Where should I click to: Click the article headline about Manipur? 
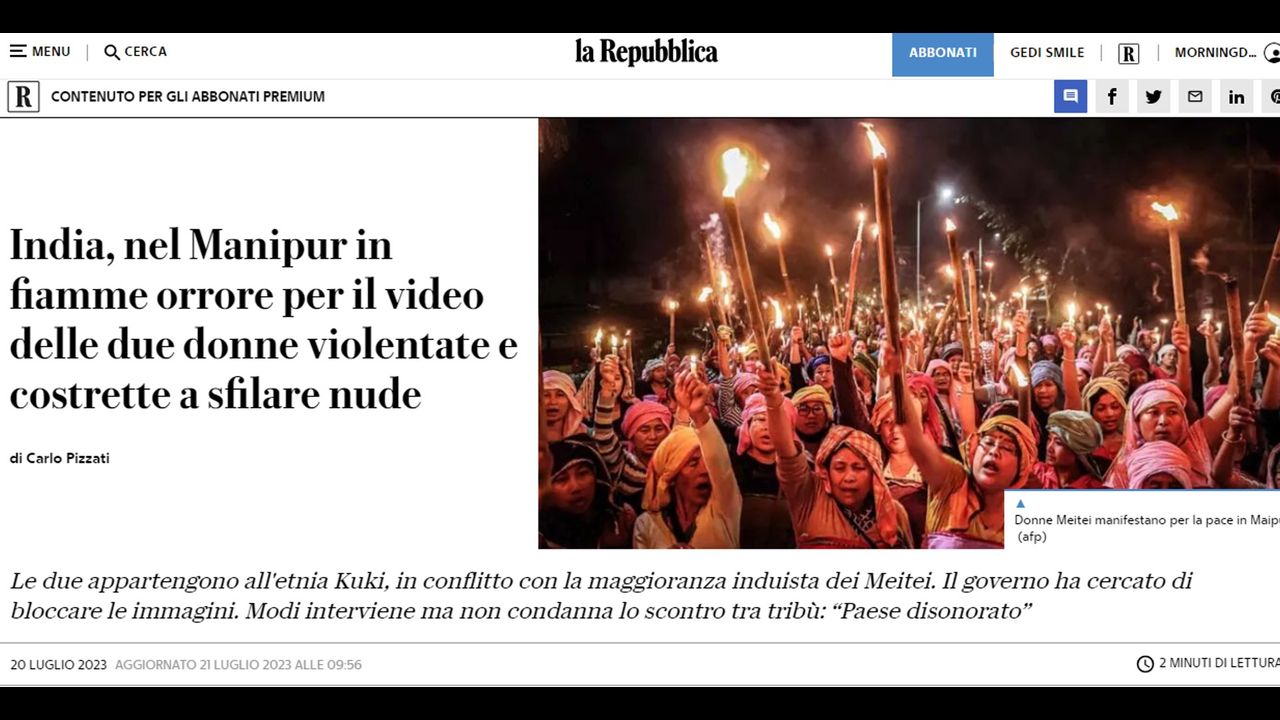[x=264, y=320]
